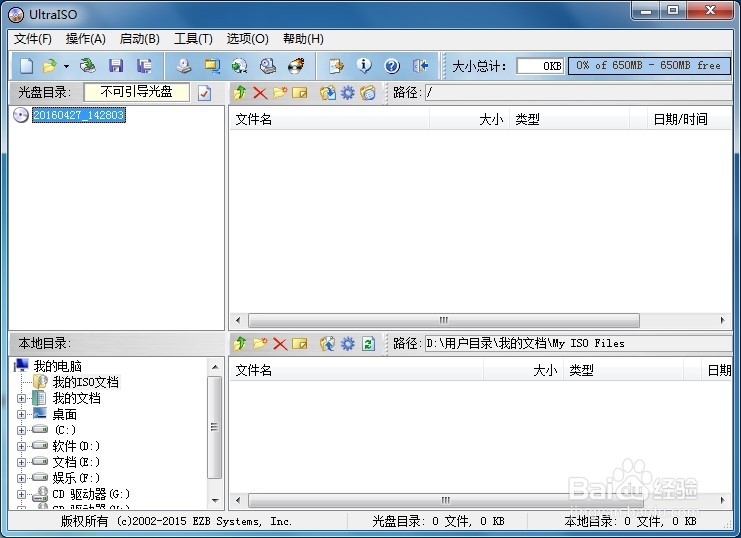Click the Help question mark icon
Image resolution: width=741 pixels, height=538 pixels.
(x=392, y=66)
